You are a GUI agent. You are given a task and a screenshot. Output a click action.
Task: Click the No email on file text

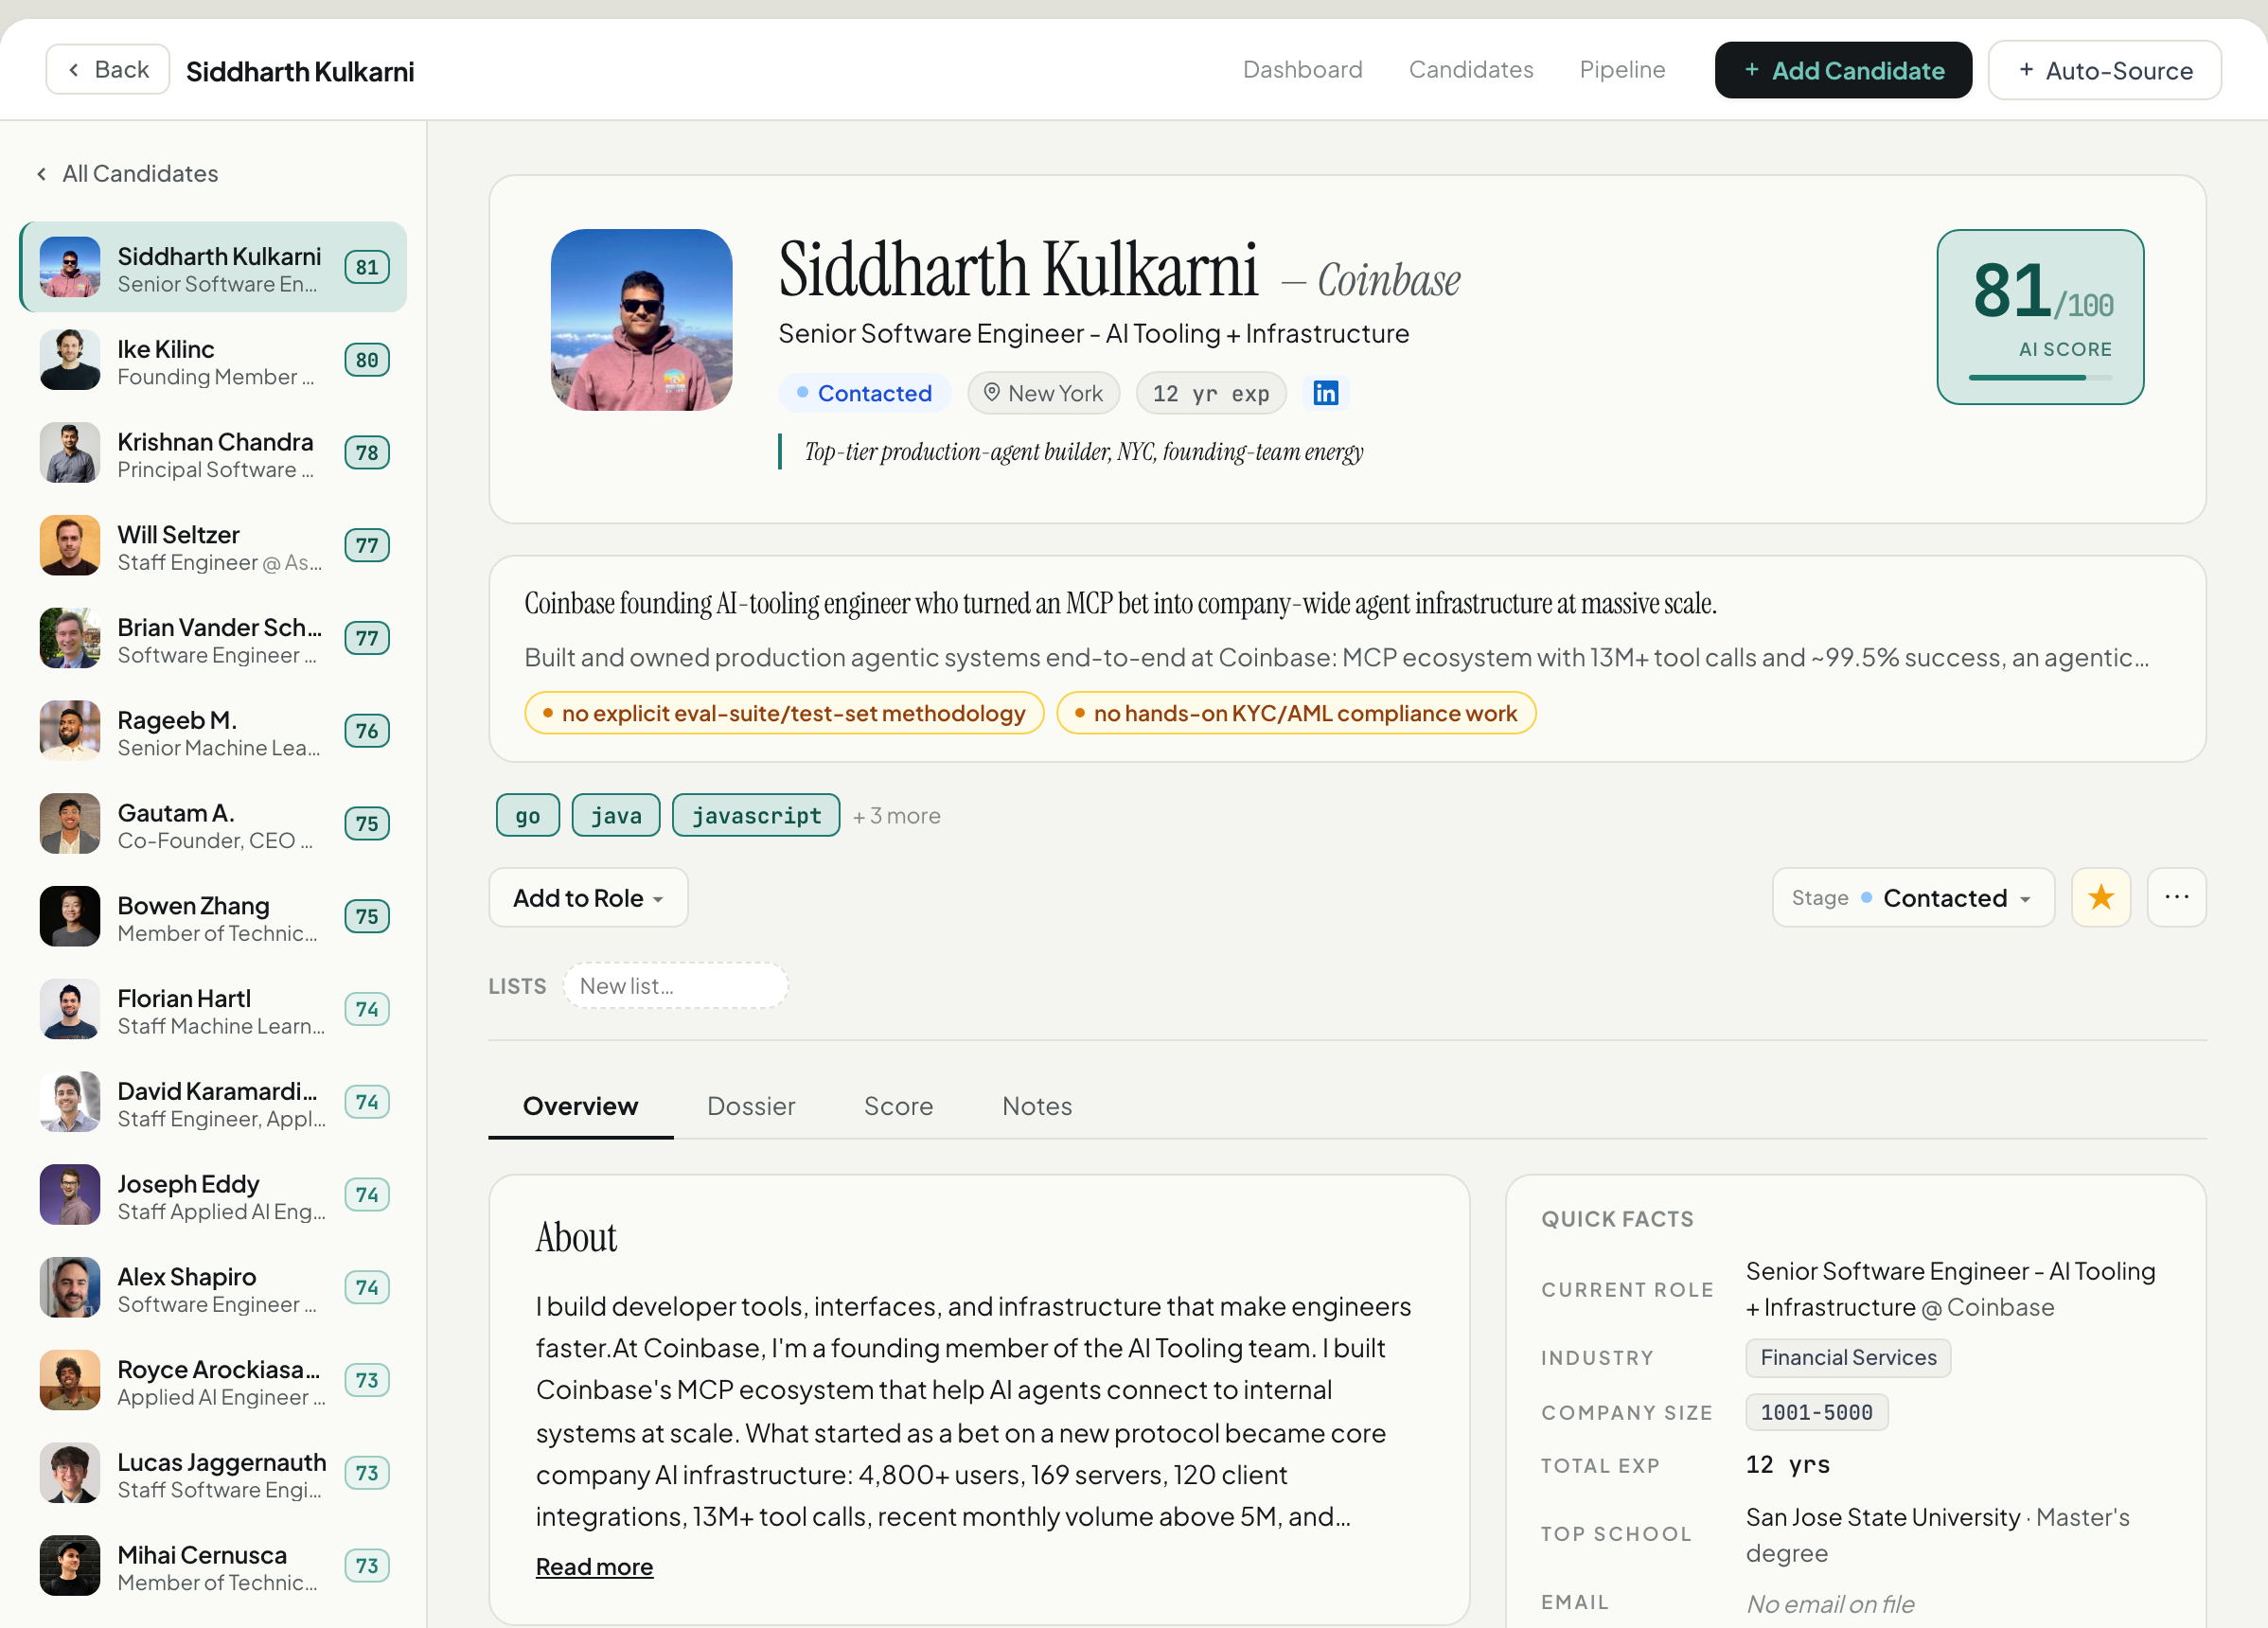click(1830, 1604)
